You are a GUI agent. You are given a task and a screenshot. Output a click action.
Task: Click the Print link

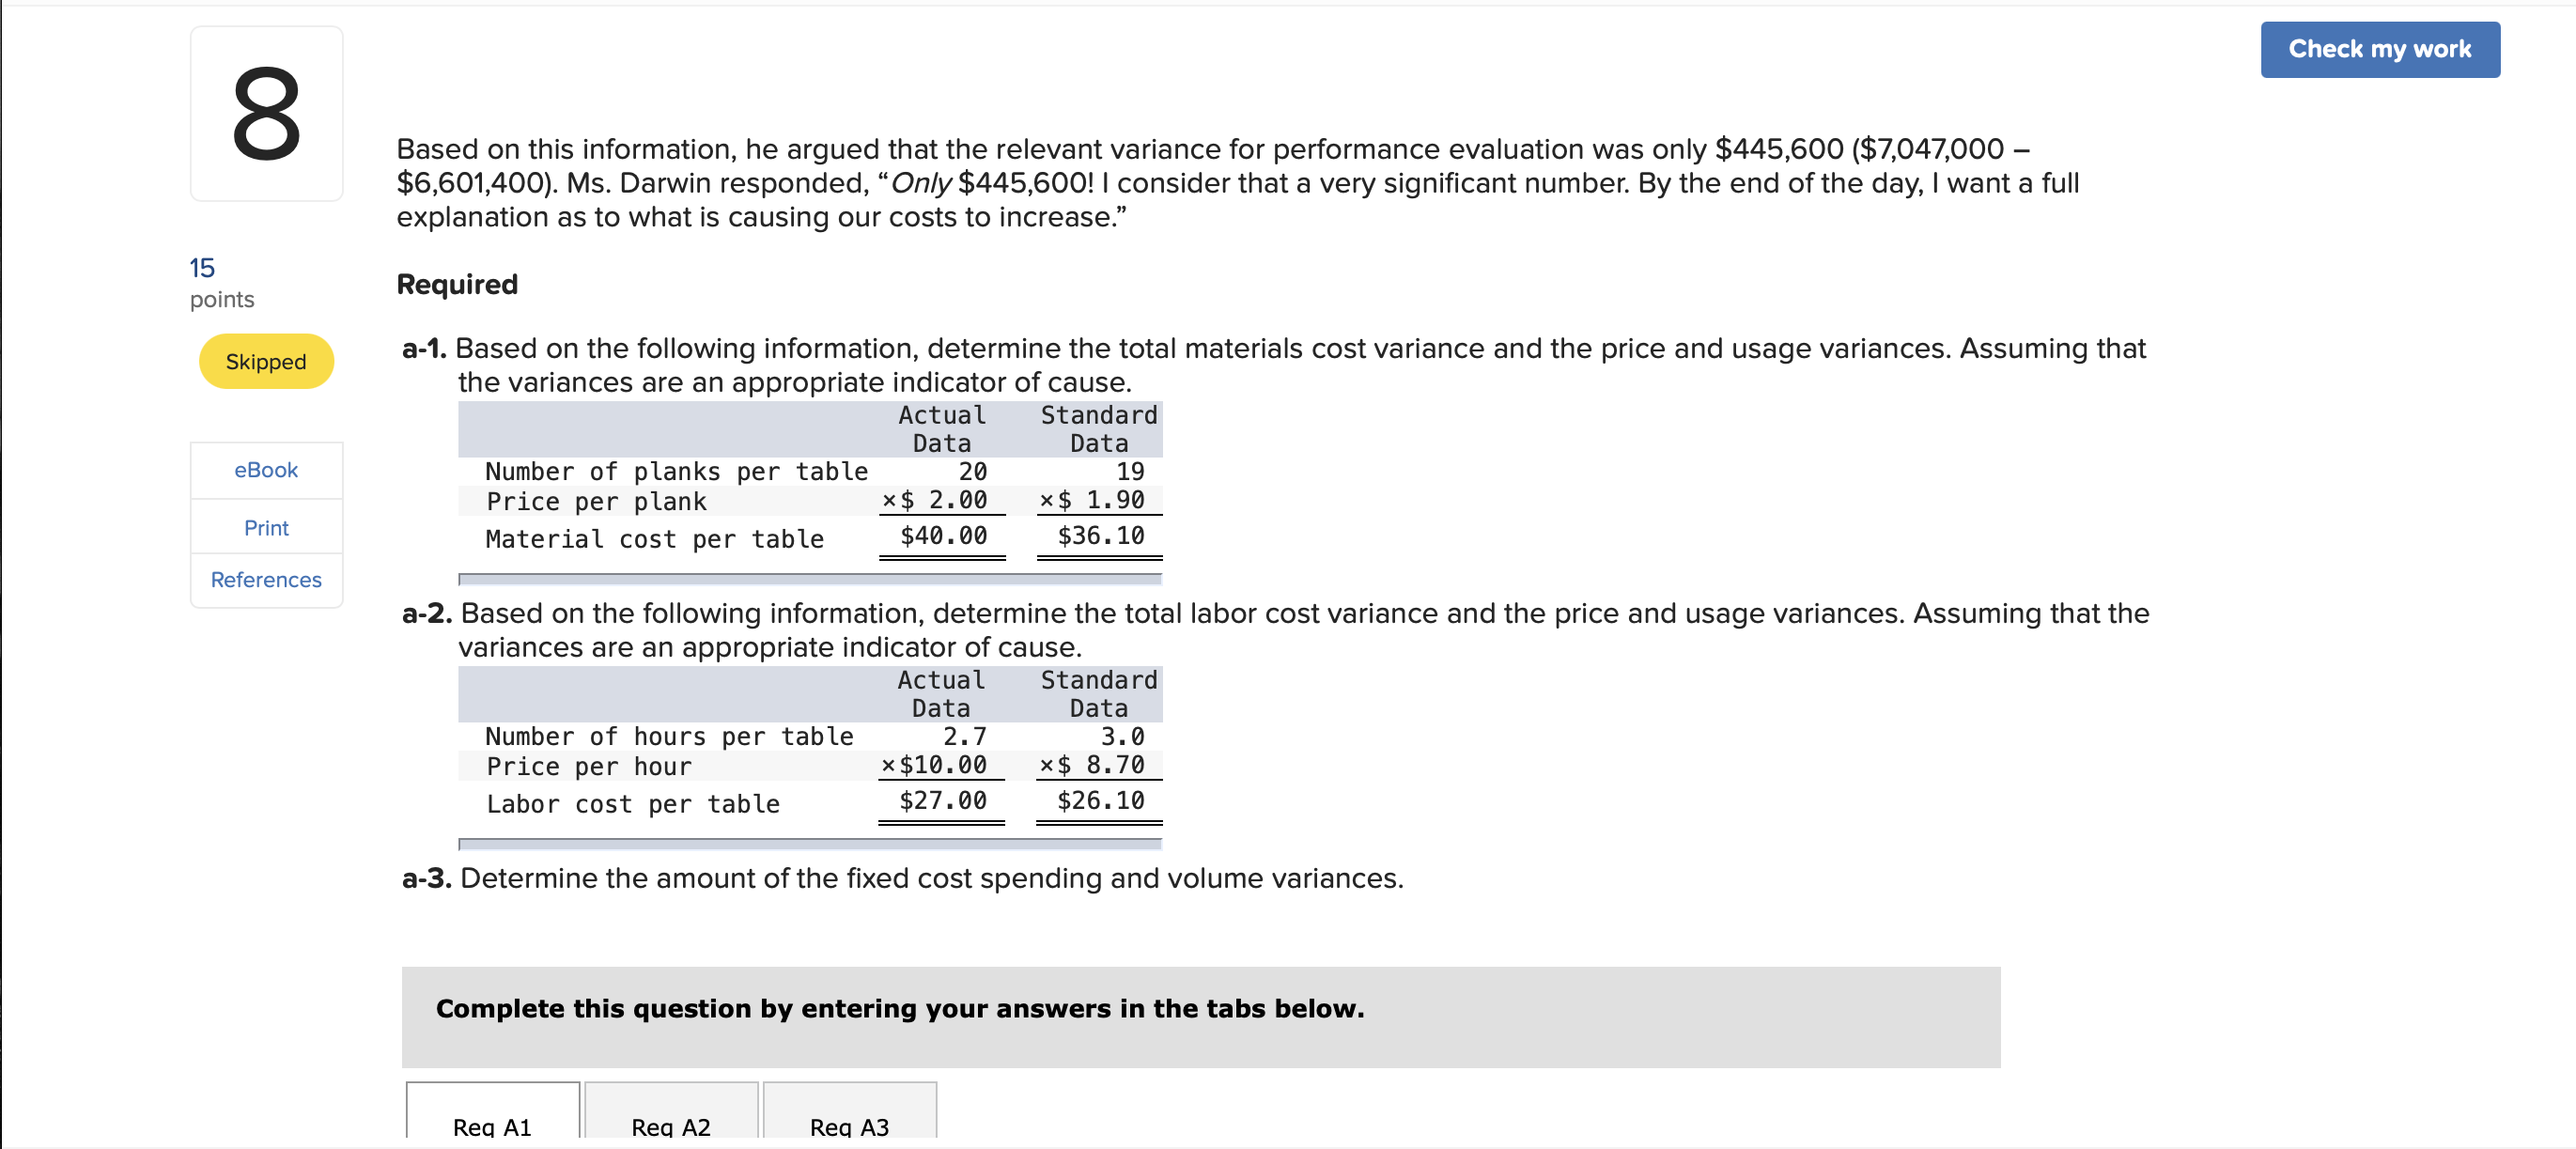pos(265,528)
